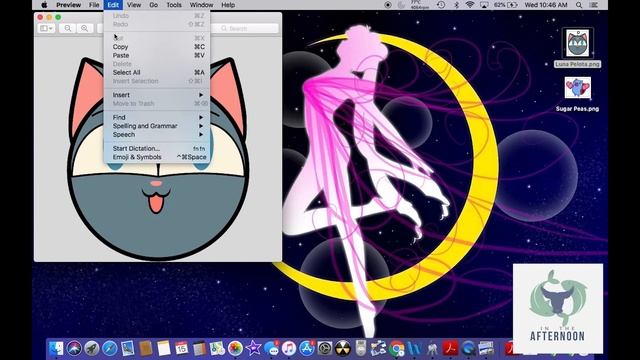Open Calendar from the Dock
Image resolution: width=640 pixels, height=360 pixels.
click(181, 348)
